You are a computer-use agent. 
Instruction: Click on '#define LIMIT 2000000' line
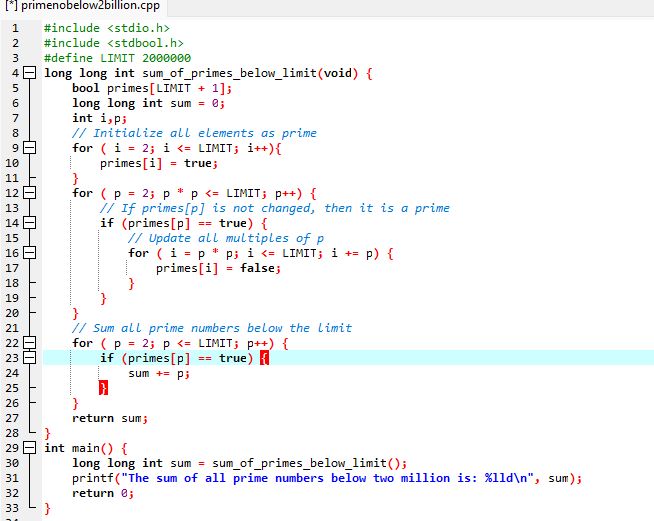pos(117,58)
